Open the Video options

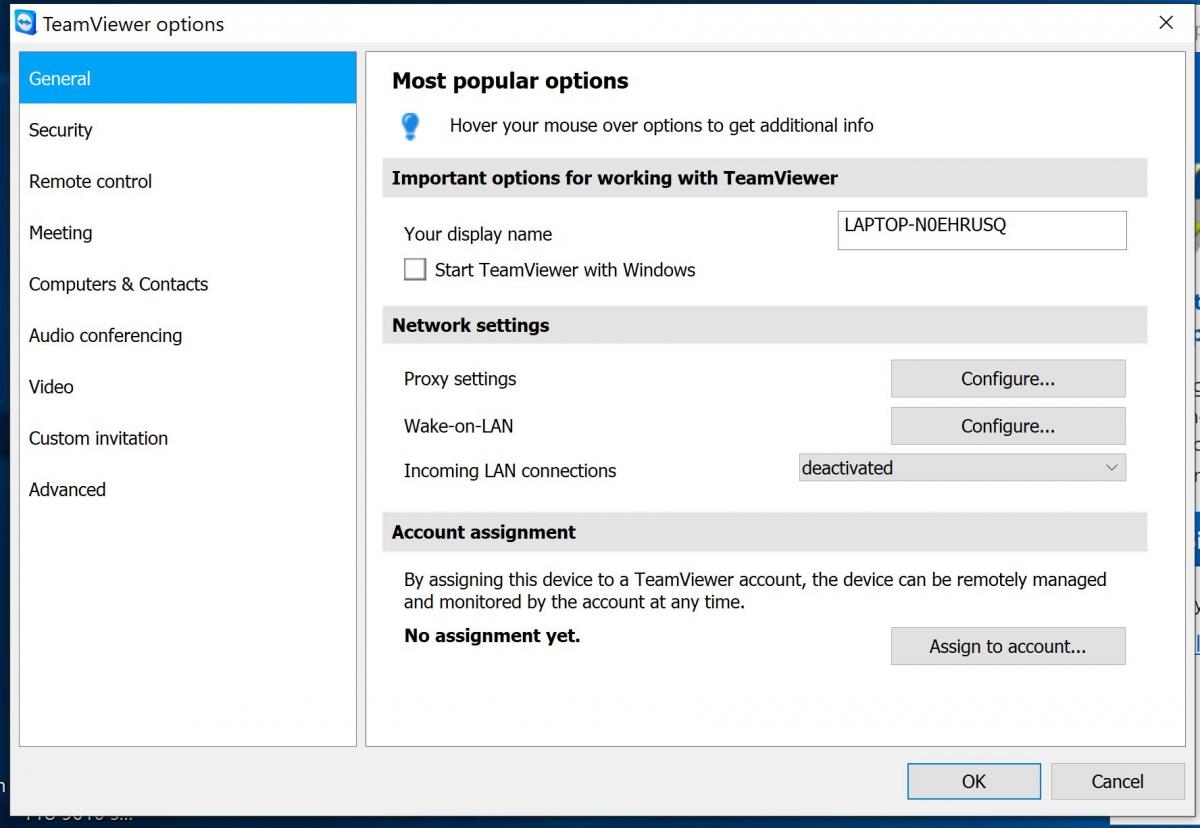click(x=188, y=386)
